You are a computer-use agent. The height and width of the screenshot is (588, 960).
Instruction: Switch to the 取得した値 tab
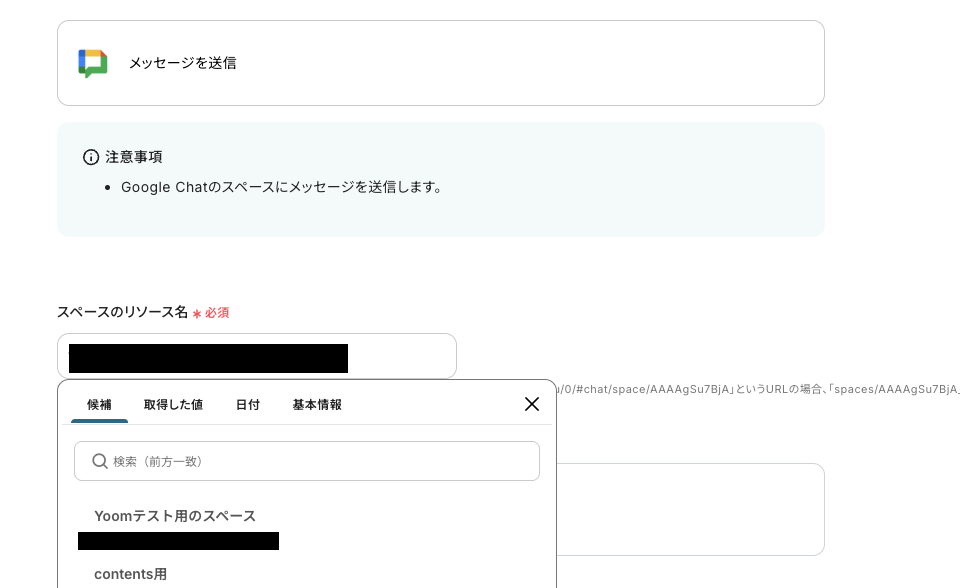point(172,404)
